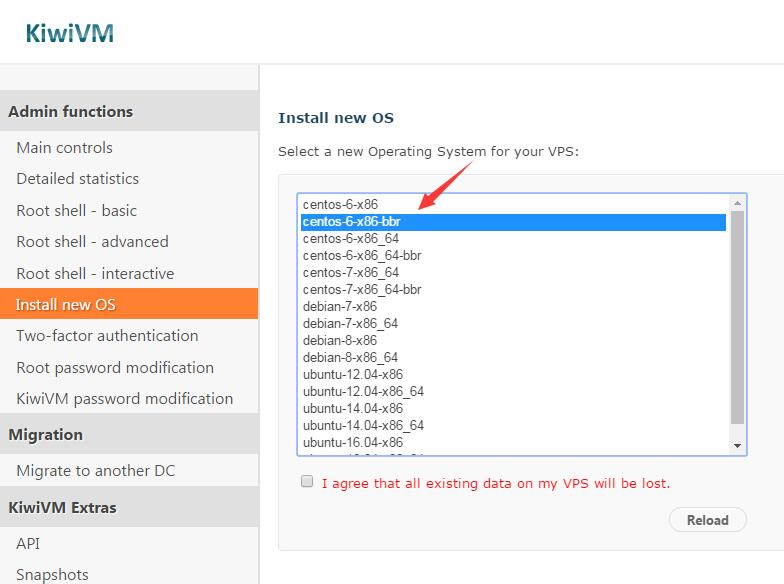This screenshot has height=584, width=784.
Task: Click the KiwiVM Extras section header
Action: click(x=129, y=507)
